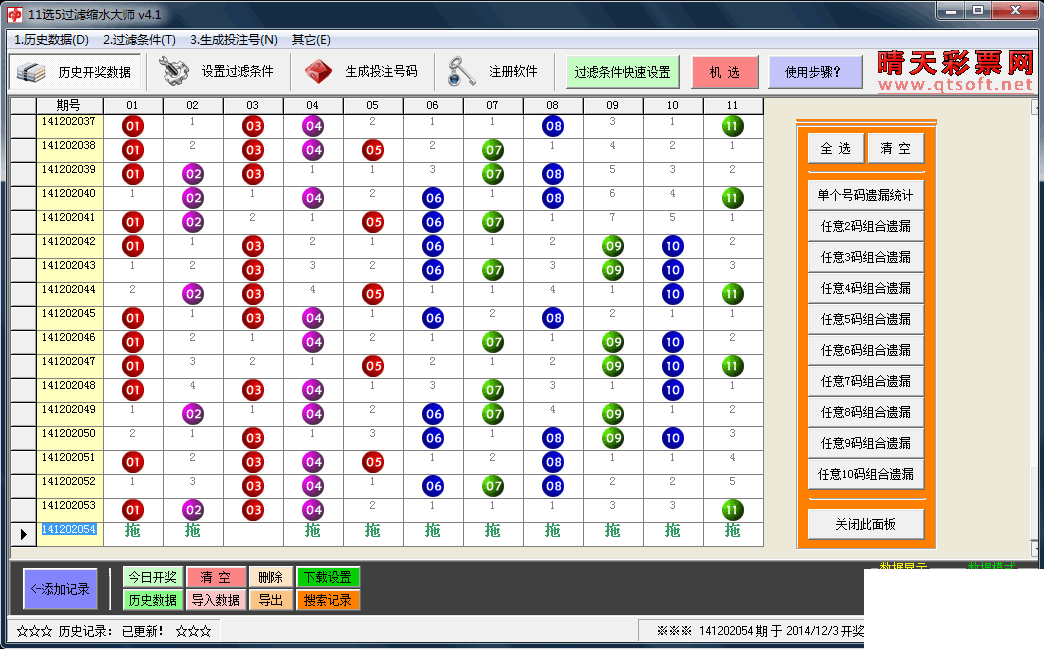The image size is (1044, 649).
Task: Select ball 08 in row 141202050
Action: (553, 437)
